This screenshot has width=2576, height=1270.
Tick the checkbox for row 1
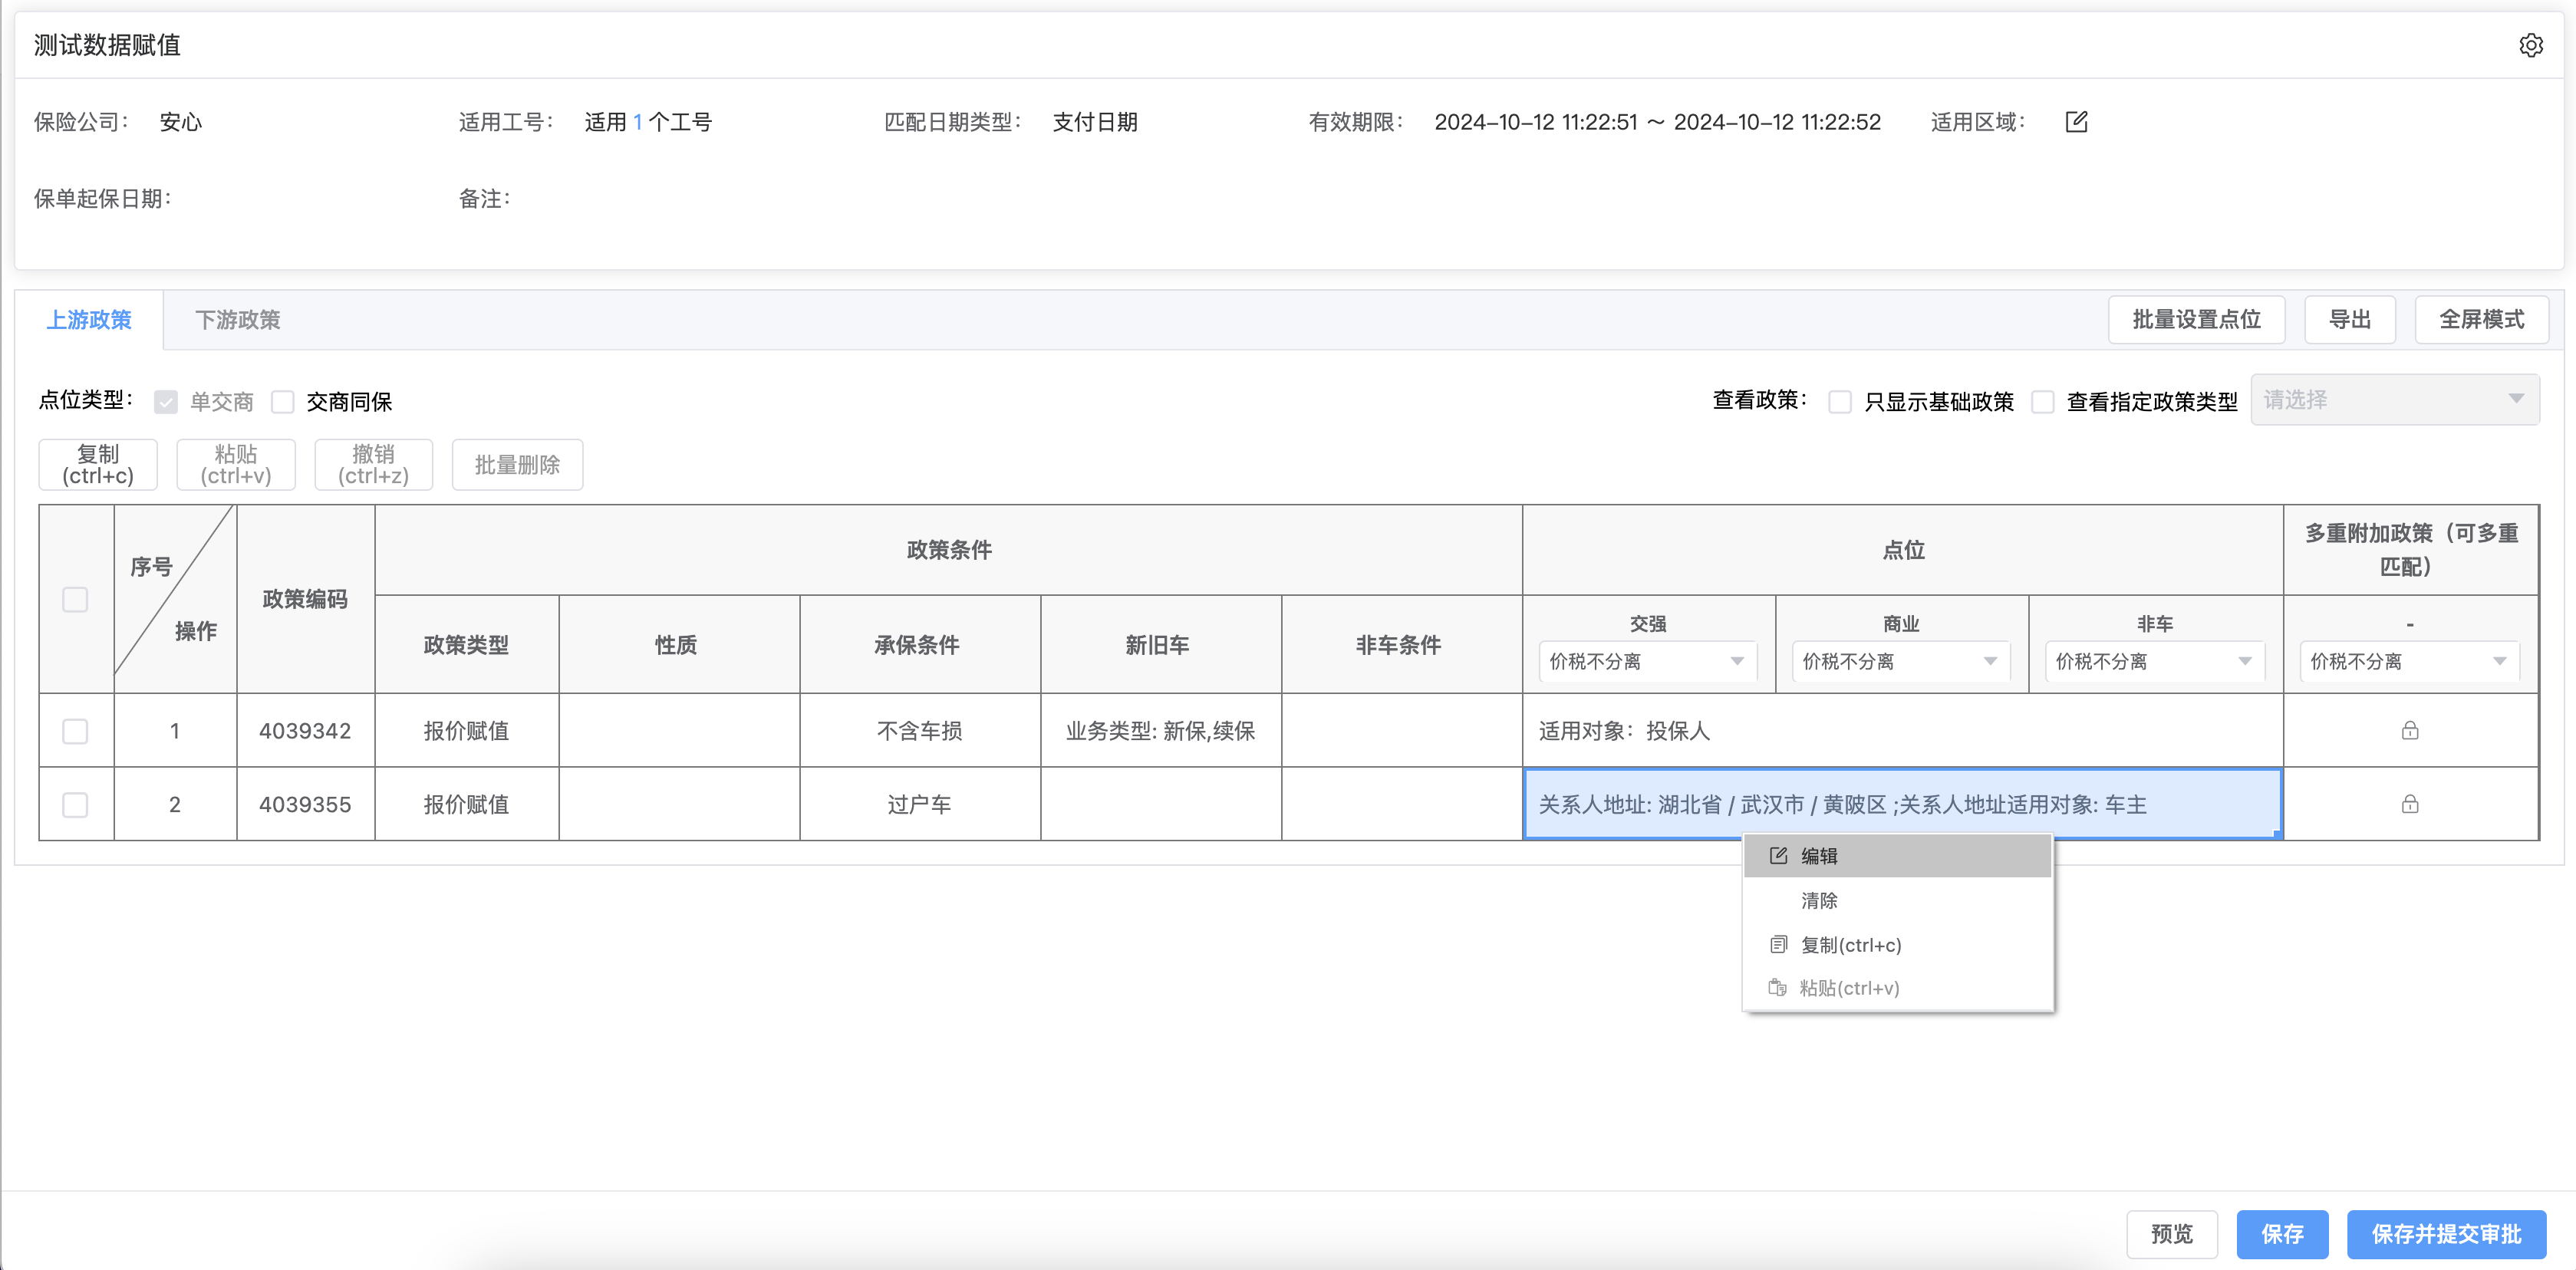[75, 731]
